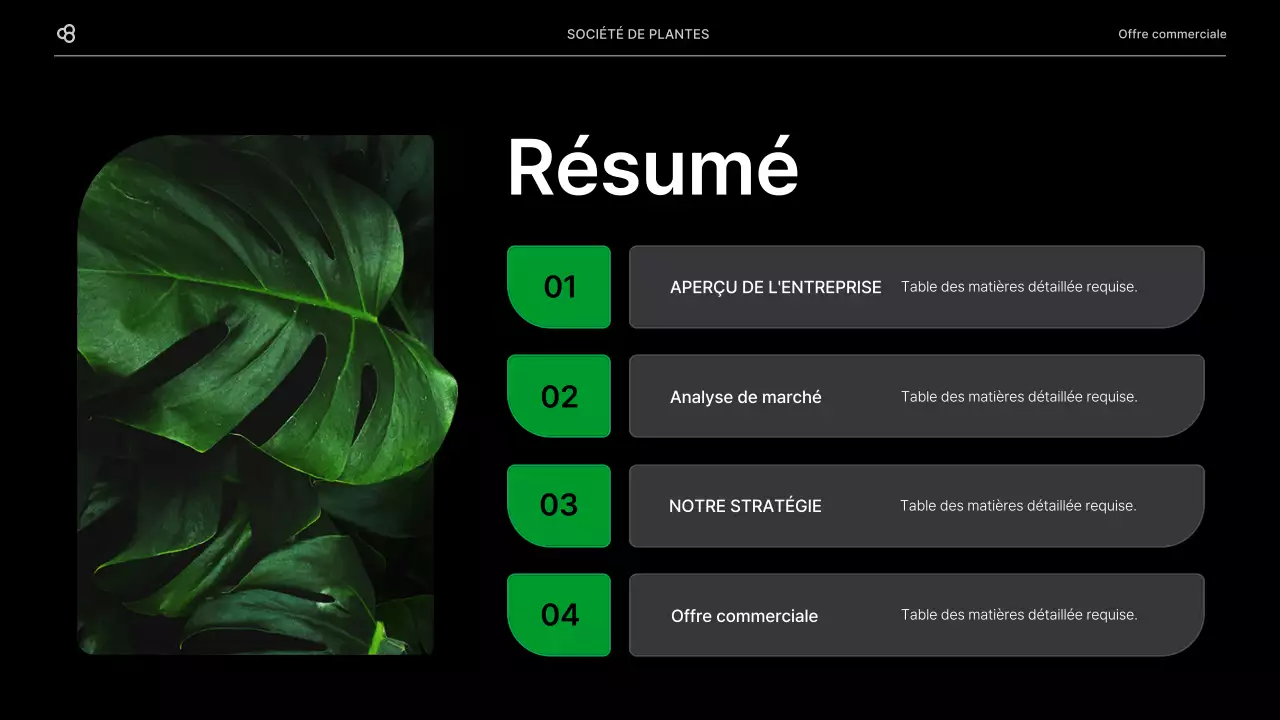
Task: Select the 03 green number badge
Action: (559, 506)
